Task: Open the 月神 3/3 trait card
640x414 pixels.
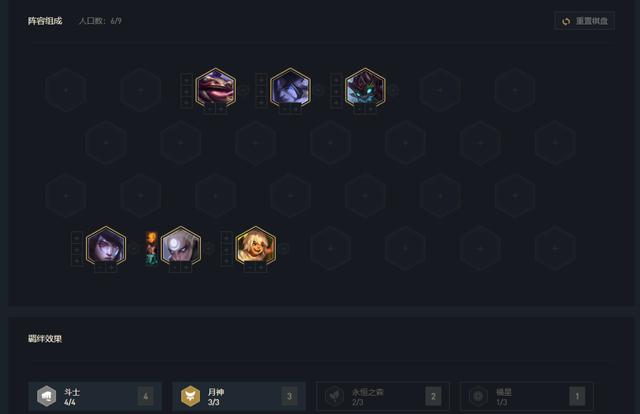Action: click(239, 396)
